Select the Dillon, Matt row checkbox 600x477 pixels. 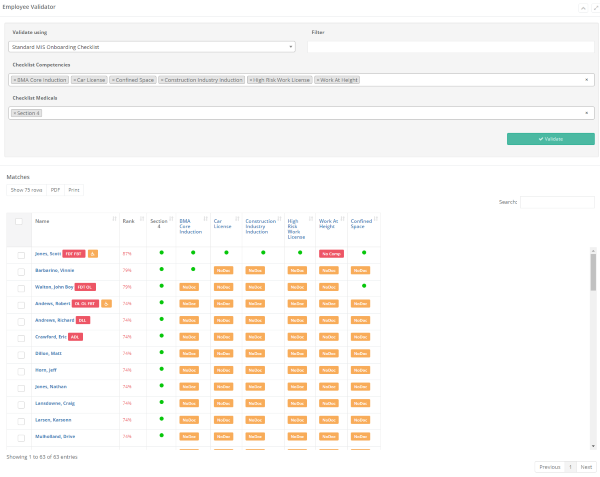coord(21,355)
